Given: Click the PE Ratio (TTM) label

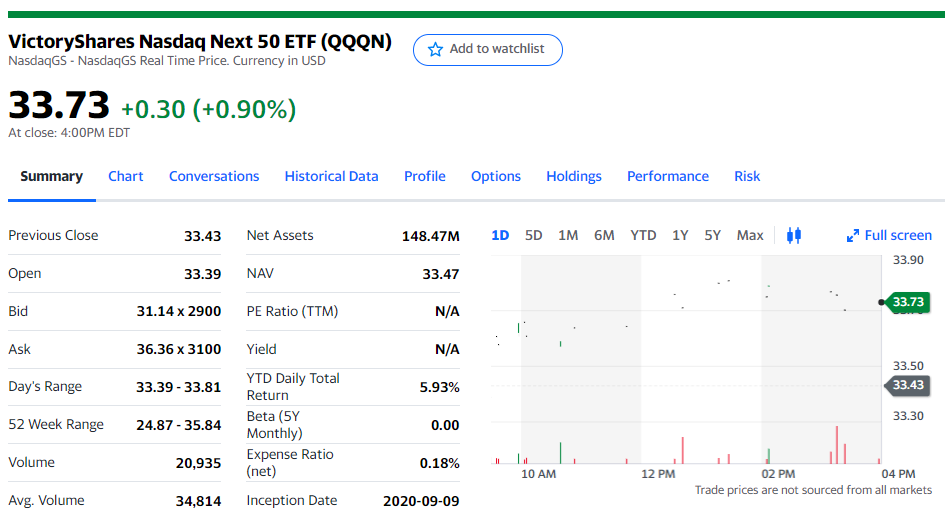Looking at the screenshot, I should pos(292,311).
